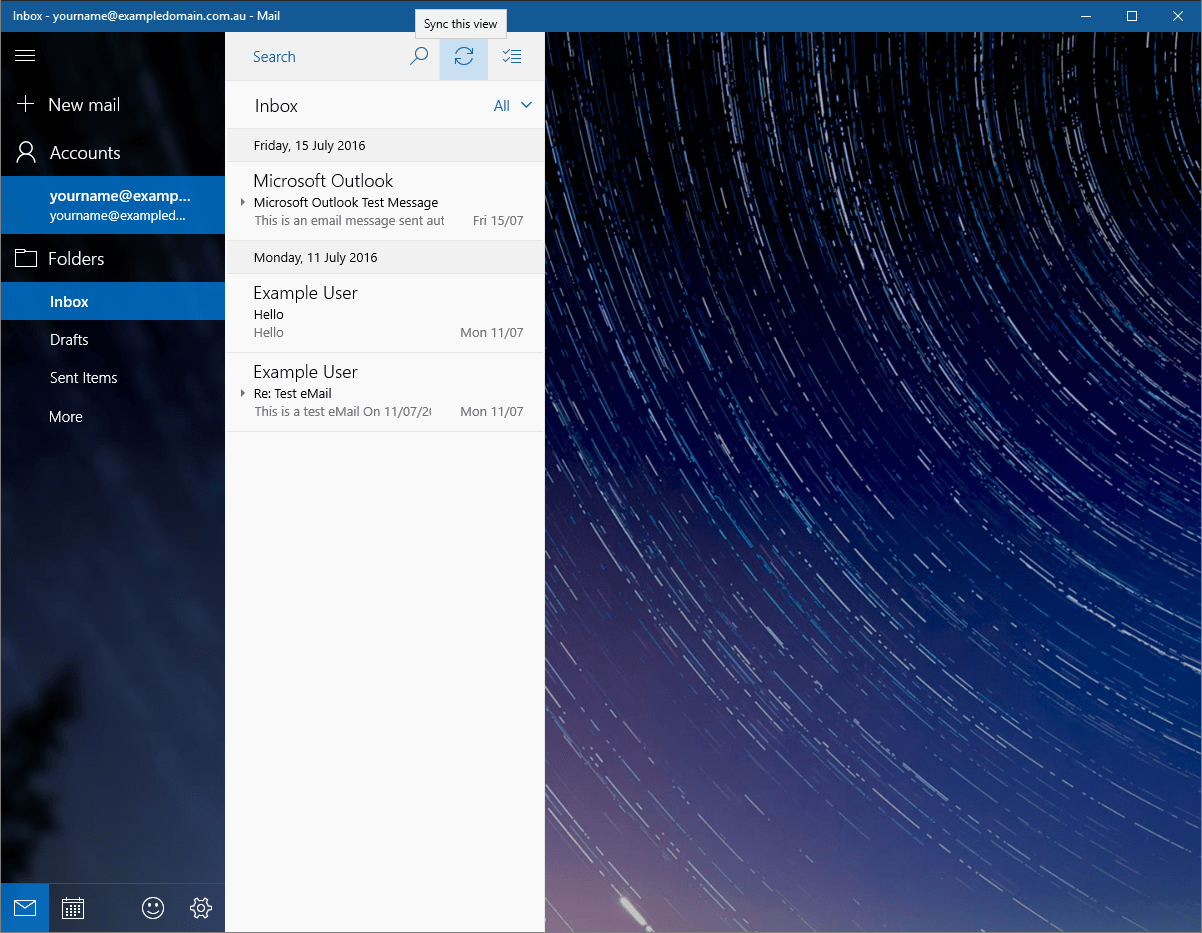Click the search magnifier icon
This screenshot has width=1202, height=933.
[419, 57]
